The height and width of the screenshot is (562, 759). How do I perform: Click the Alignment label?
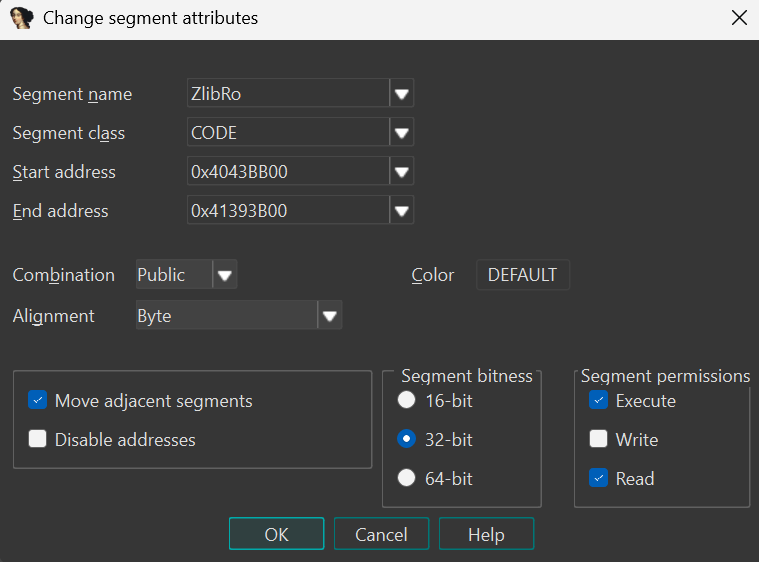click(x=53, y=316)
